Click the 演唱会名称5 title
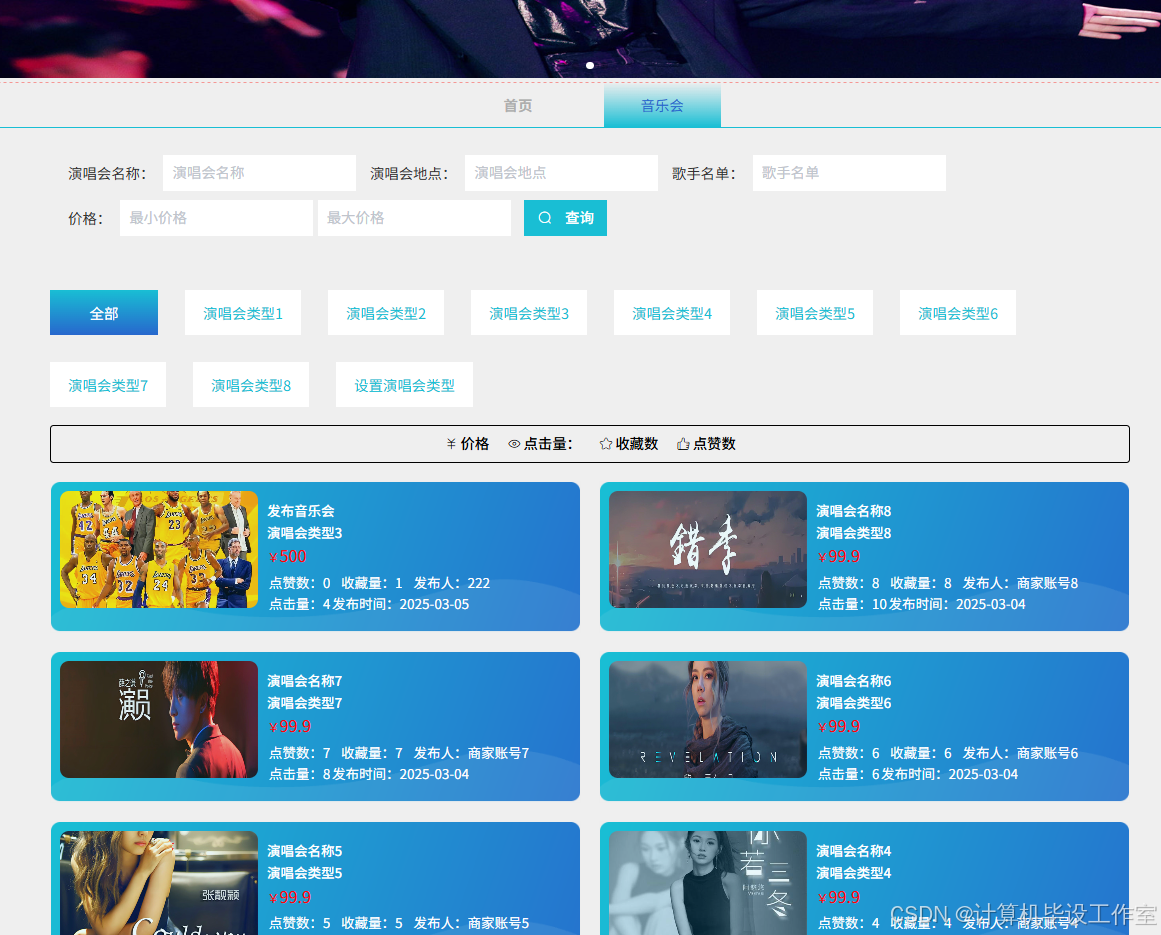 pos(304,851)
